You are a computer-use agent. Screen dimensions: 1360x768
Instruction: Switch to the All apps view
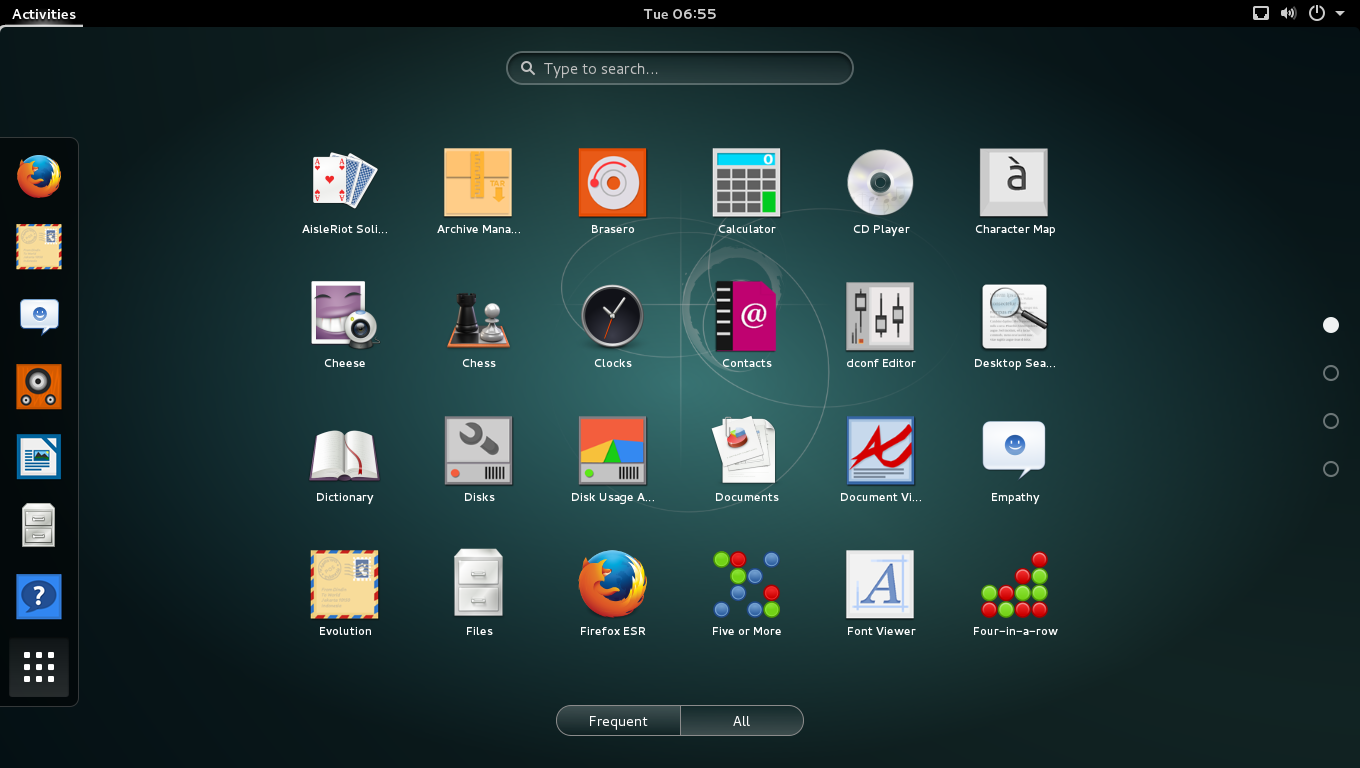pos(741,721)
